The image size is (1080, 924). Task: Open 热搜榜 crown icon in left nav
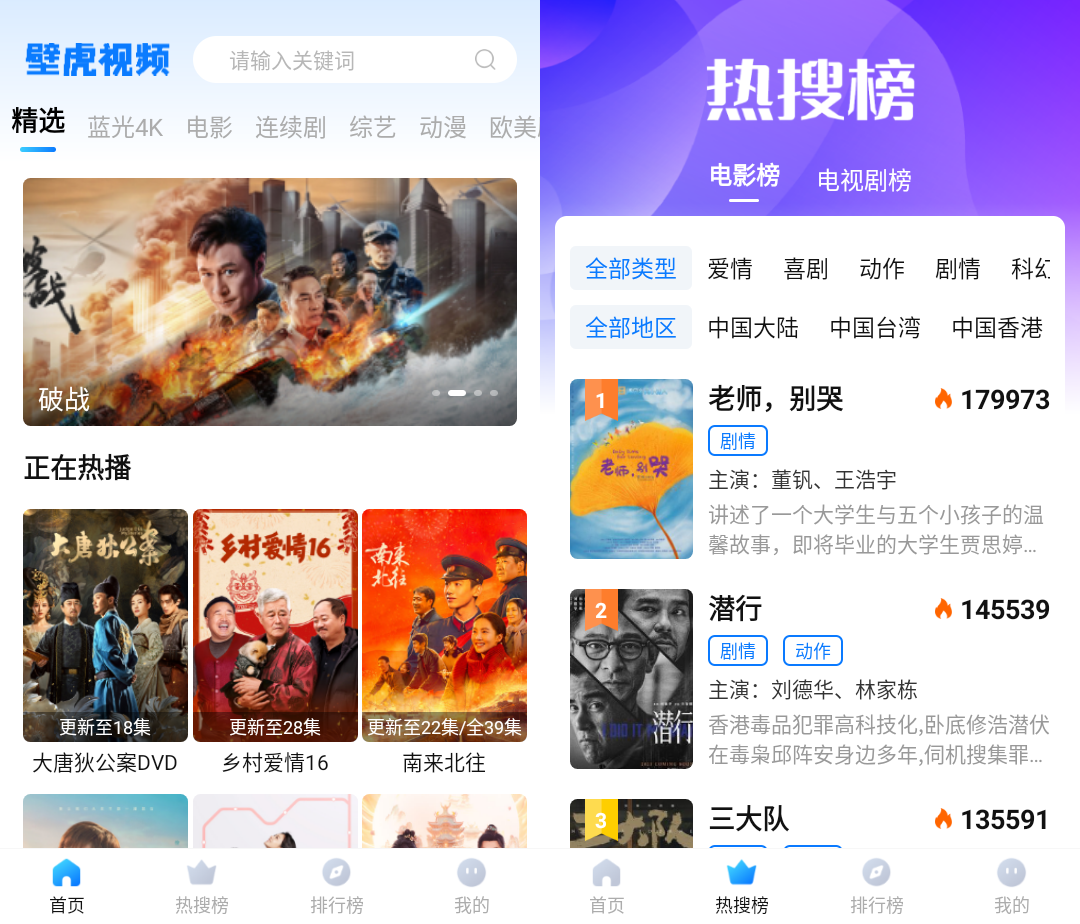point(202,873)
